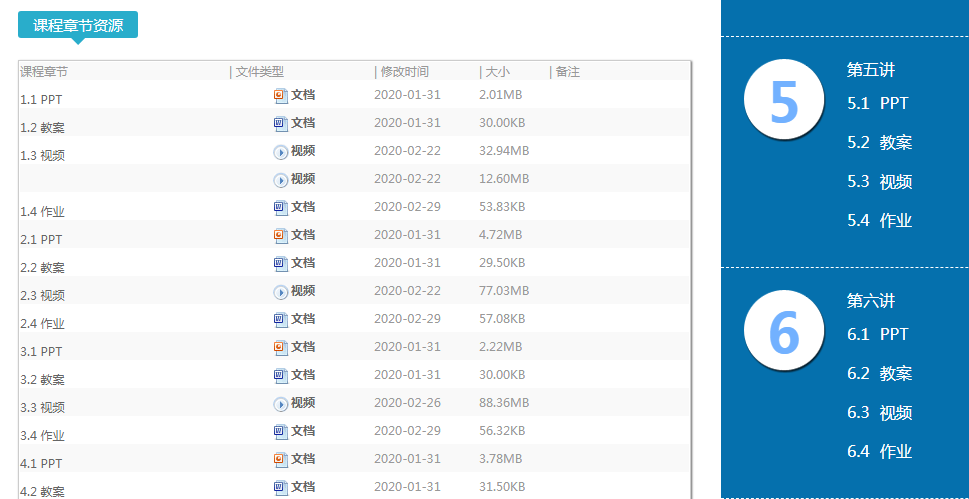969x499 pixels.
Task: Click the video icon in row 3.3 视频
Action: point(280,403)
